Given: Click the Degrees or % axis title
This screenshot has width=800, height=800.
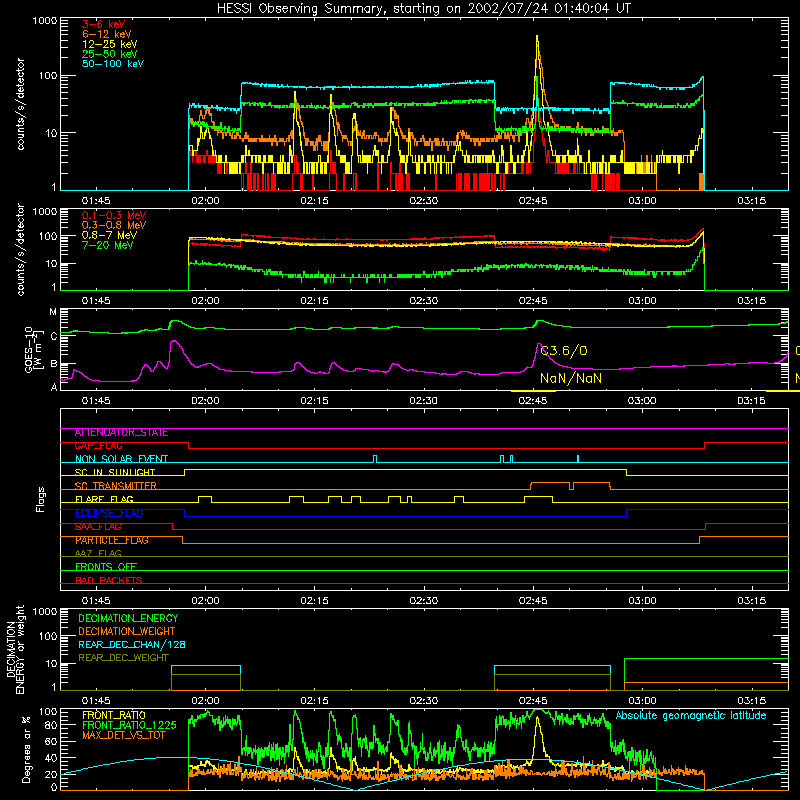Looking at the screenshot, I should (x=26, y=749).
